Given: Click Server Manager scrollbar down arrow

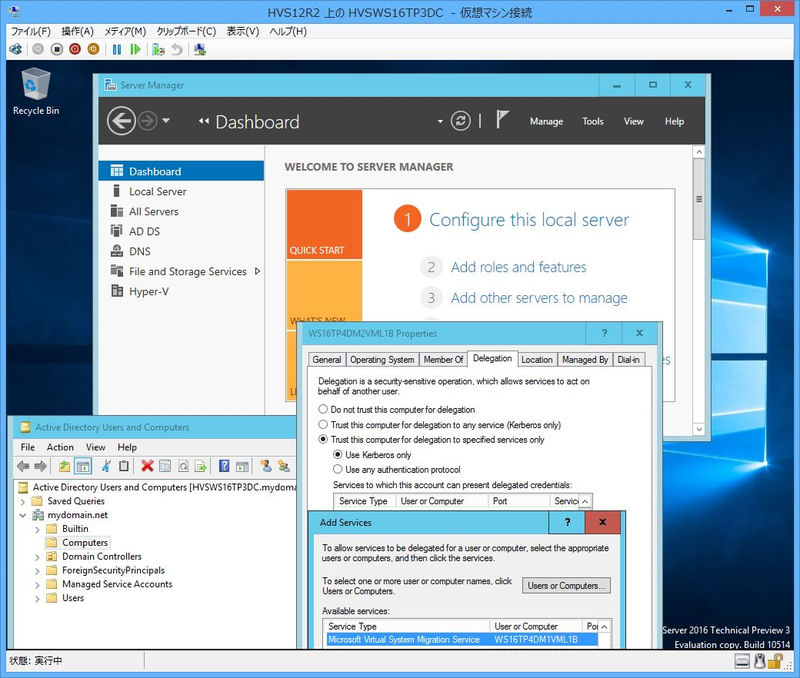Looking at the screenshot, I should (699, 429).
